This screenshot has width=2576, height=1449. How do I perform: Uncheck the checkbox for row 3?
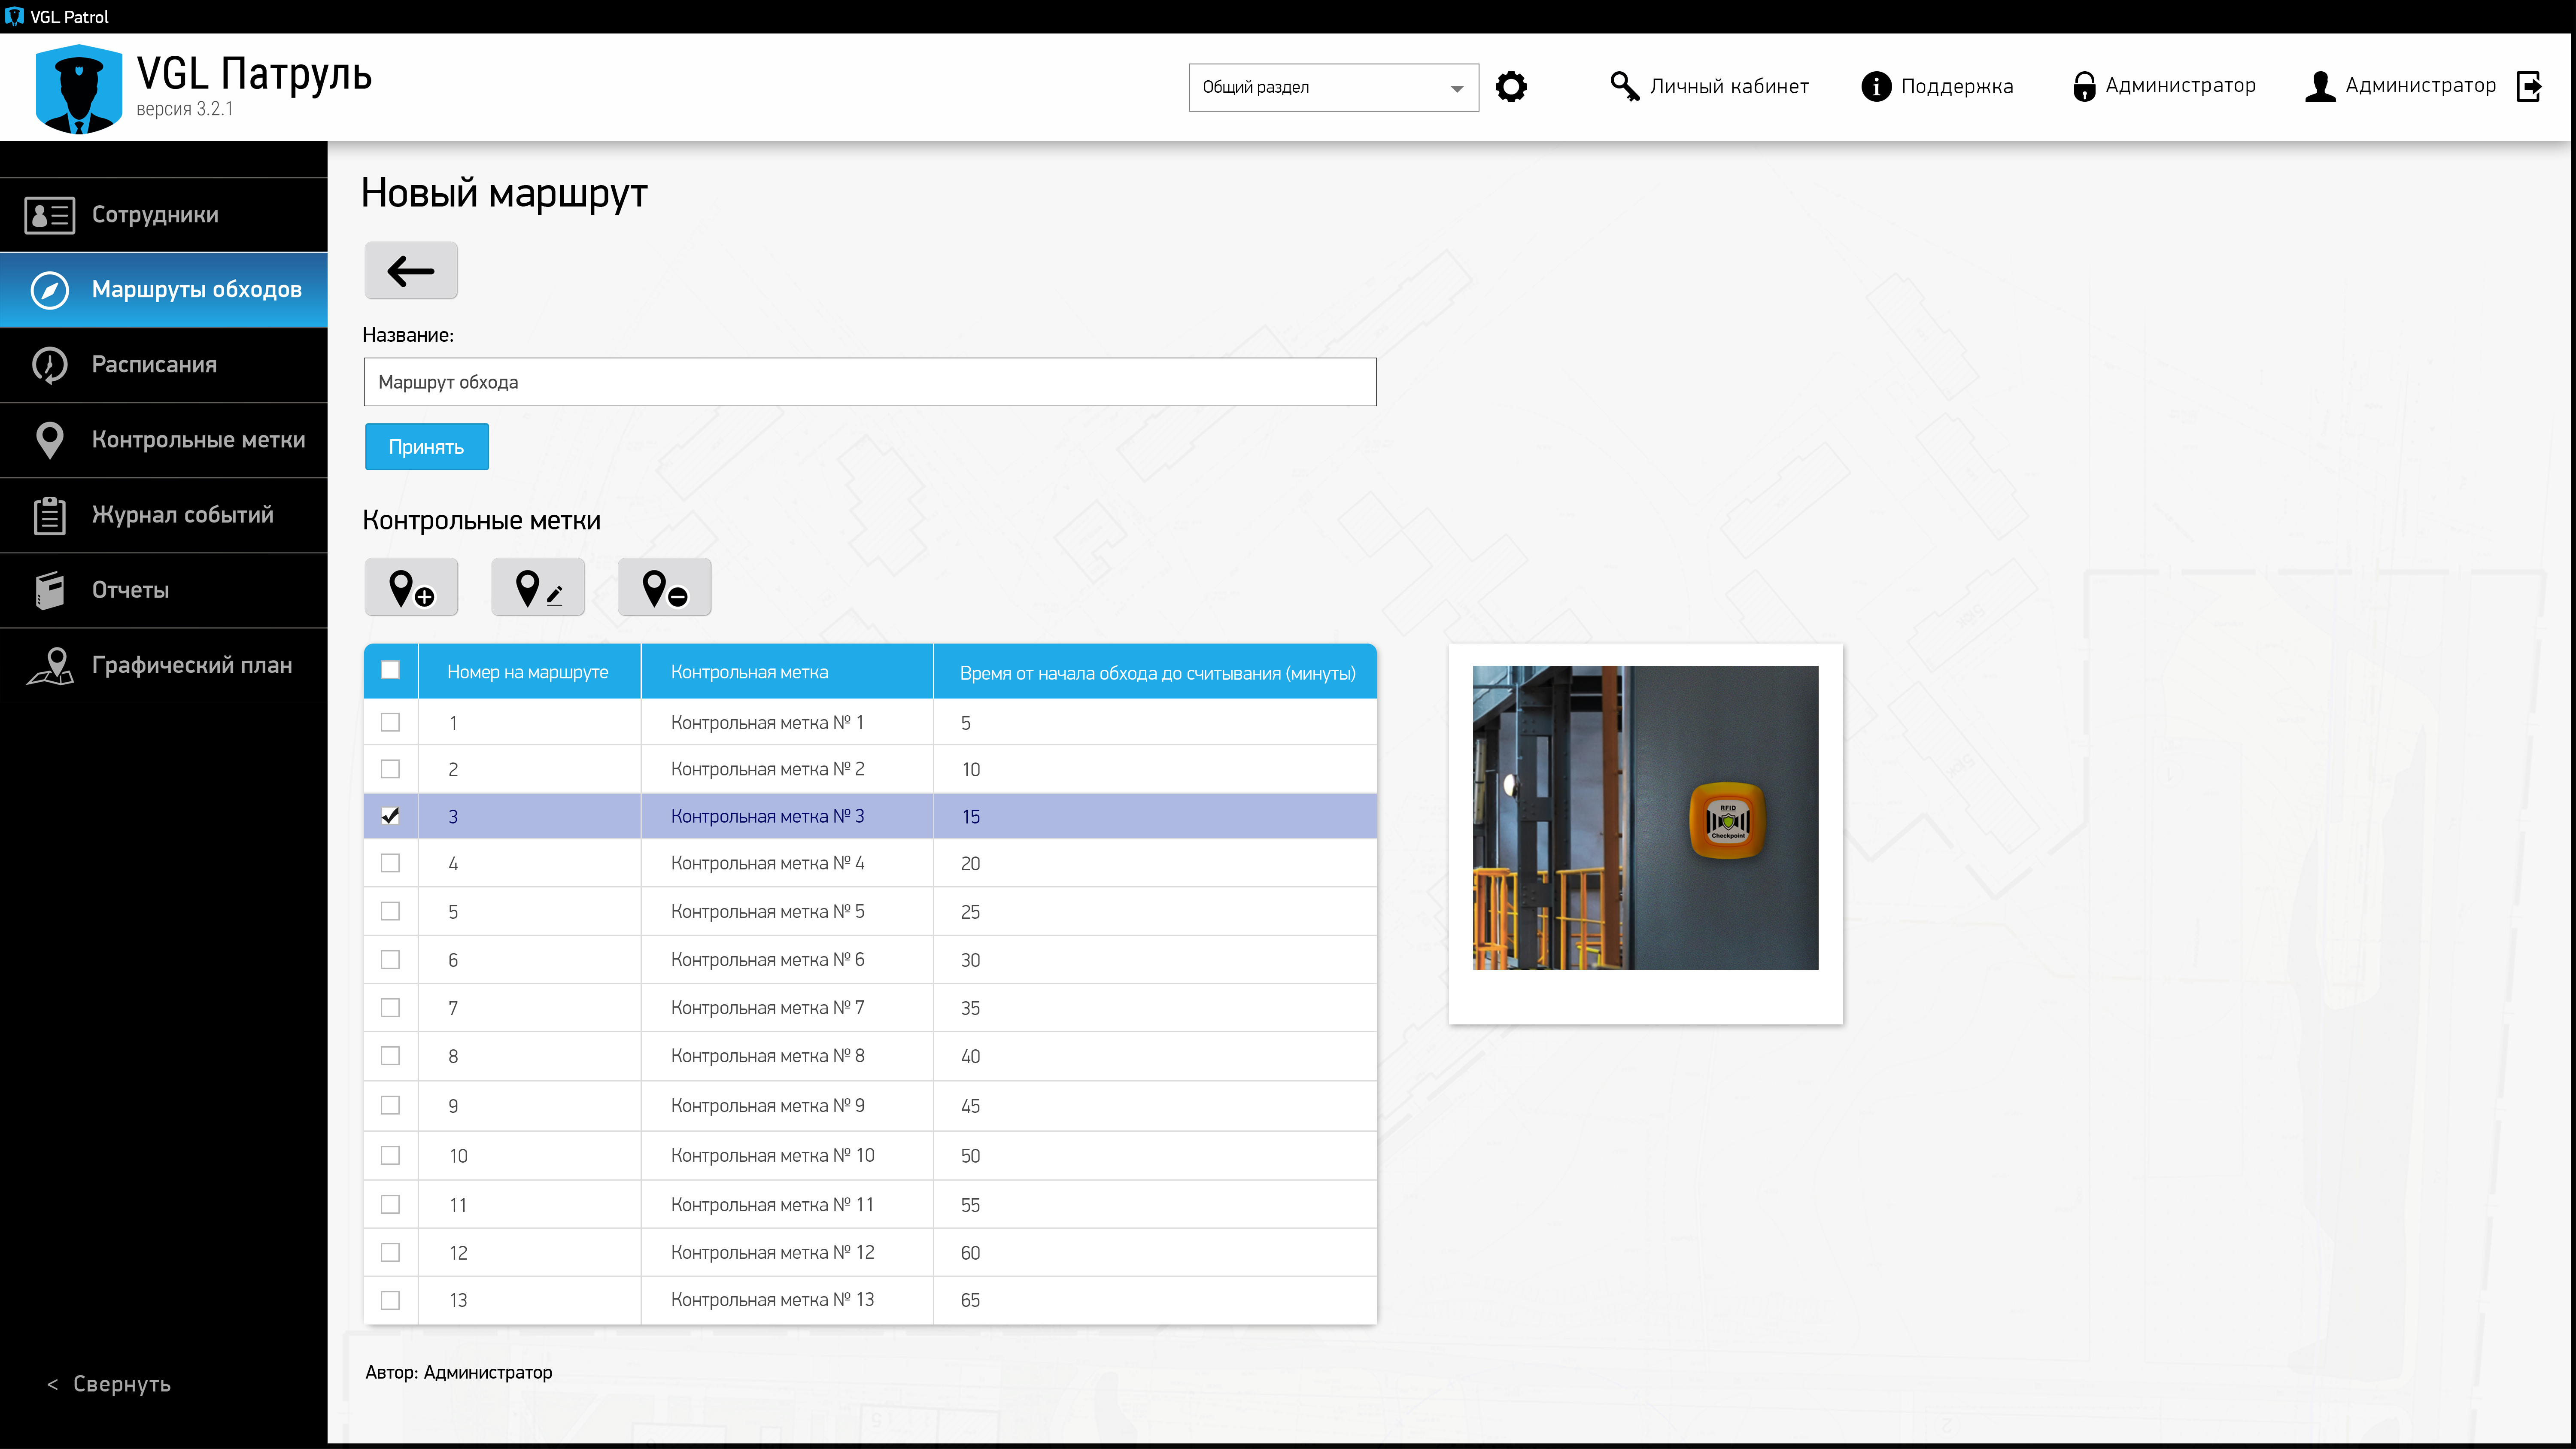point(390,816)
